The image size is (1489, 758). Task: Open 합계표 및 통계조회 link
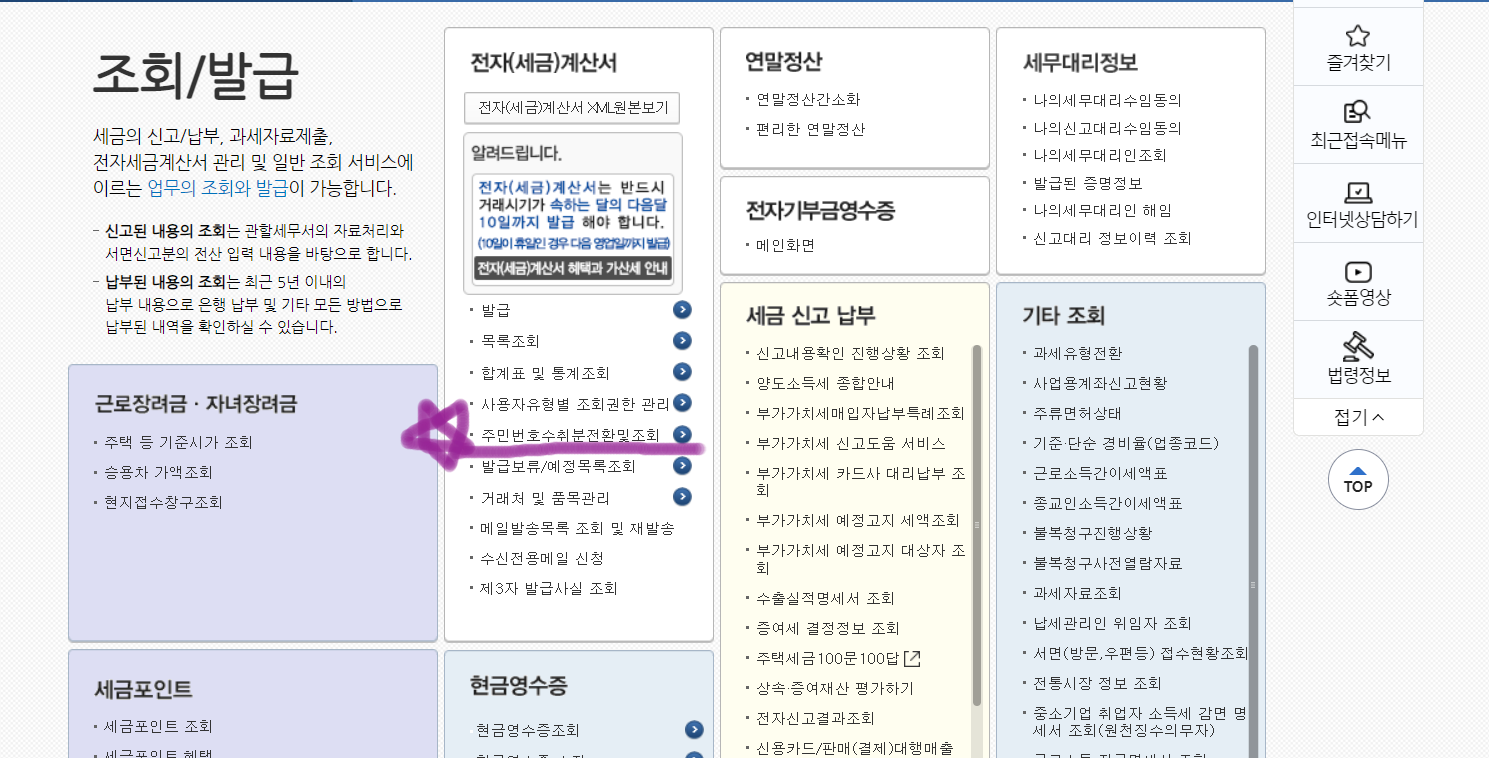(x=545, y=373)
